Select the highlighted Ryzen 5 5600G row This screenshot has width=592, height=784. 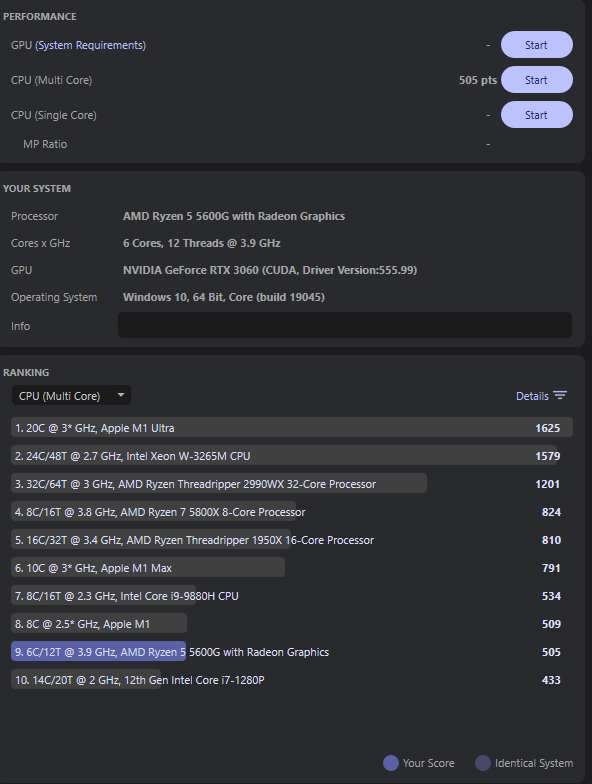pyautogui.click(x=292, y=652)
